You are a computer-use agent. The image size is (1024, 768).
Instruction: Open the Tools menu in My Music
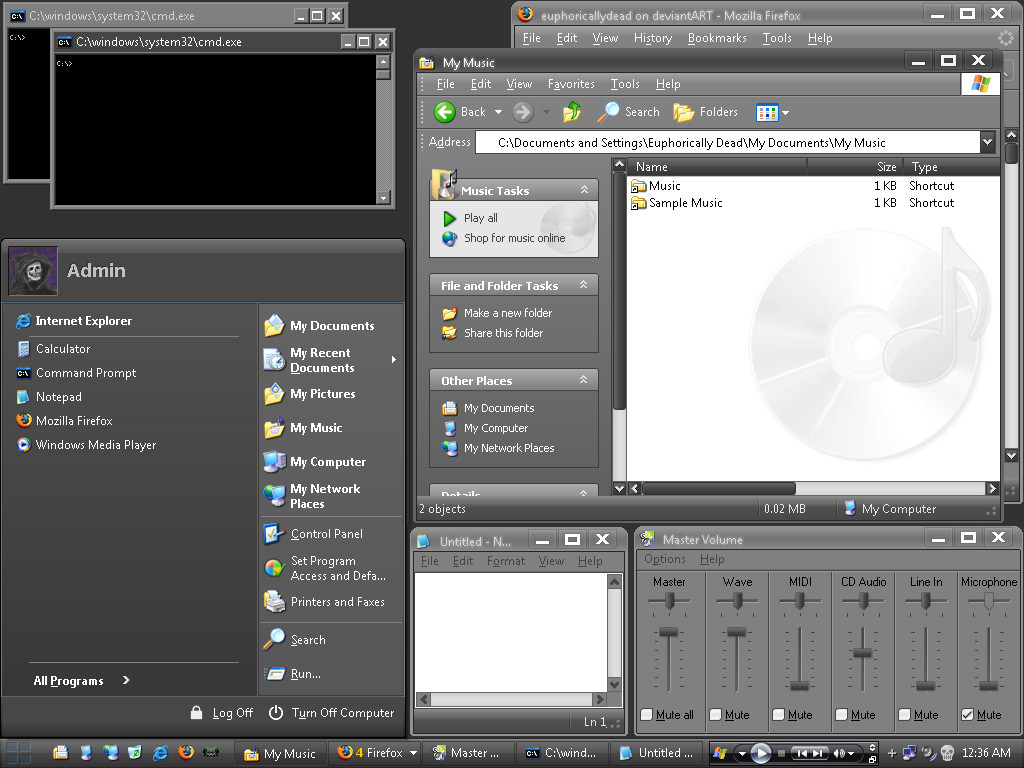(625, 84)
